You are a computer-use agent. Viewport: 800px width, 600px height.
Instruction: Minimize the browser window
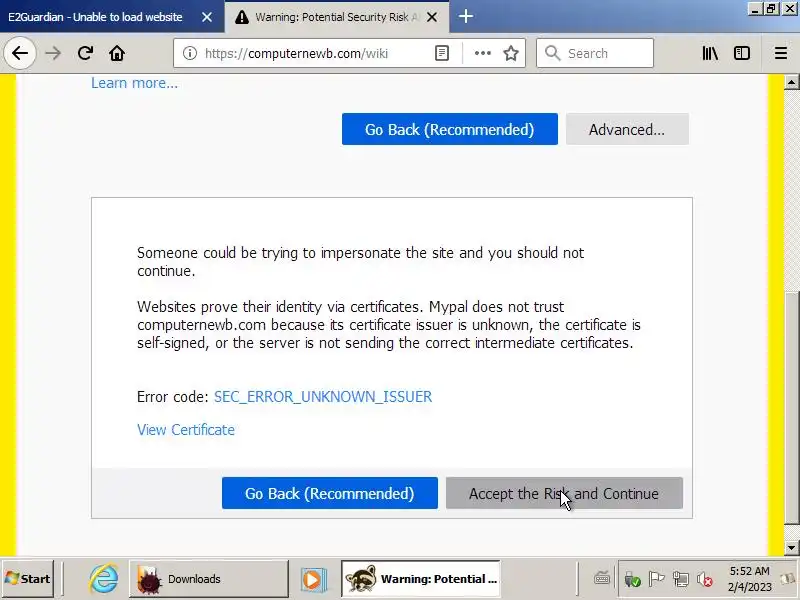click(x=756, y=9)
